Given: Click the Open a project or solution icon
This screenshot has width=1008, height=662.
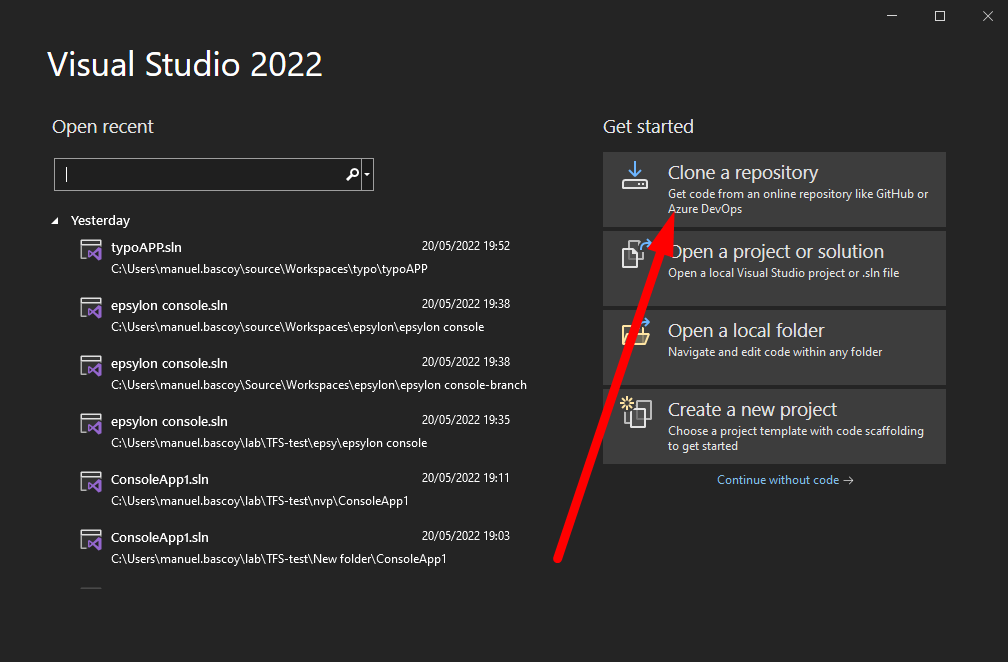Looking at the screenshot, I should coord(635,254).
